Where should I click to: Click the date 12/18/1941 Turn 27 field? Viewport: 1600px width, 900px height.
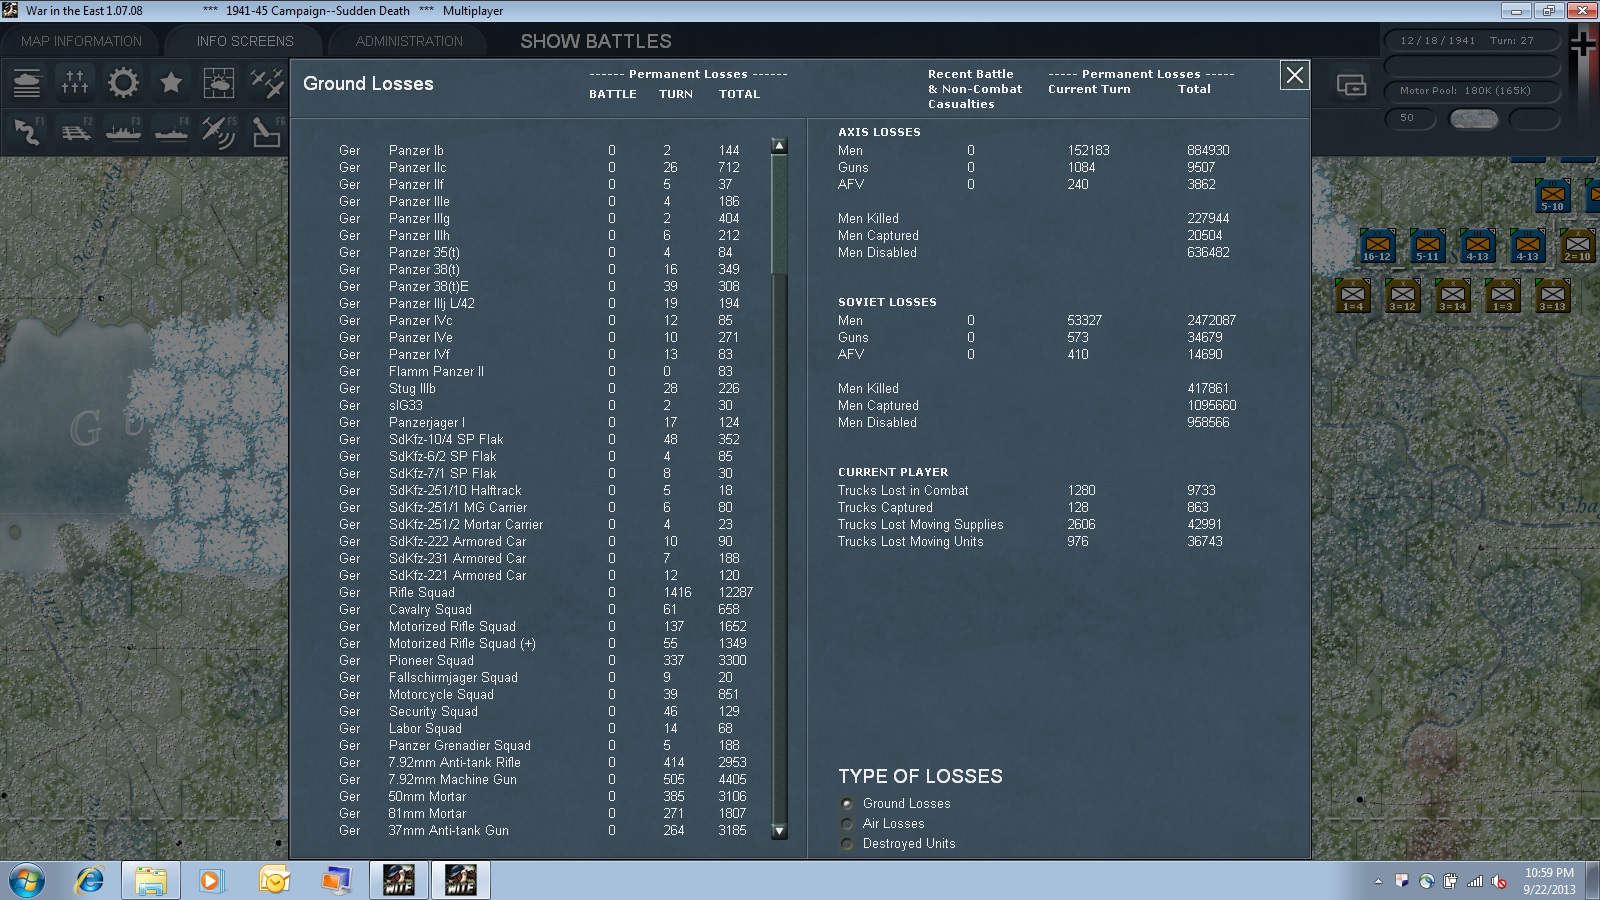click(x=1471, y=41)
